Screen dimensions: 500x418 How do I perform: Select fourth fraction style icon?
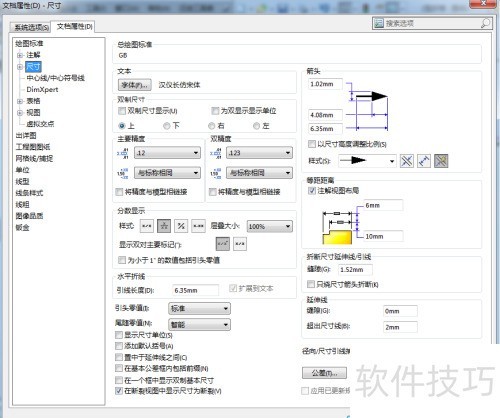click(x=199, y=226)
